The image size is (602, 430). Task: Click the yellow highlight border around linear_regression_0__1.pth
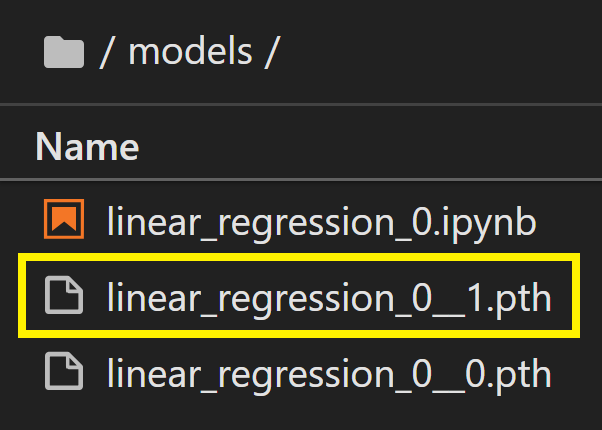pyautogui.click(x=299, y=257)
